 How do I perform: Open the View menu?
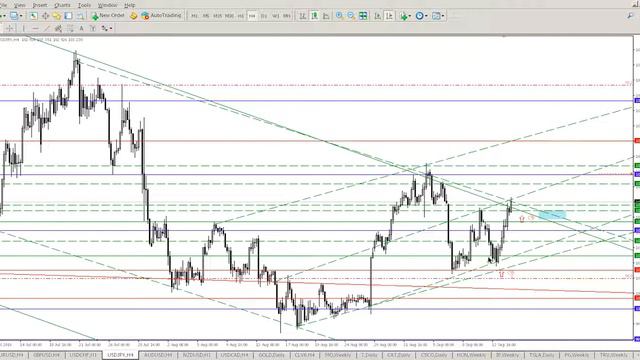(19, 5)
